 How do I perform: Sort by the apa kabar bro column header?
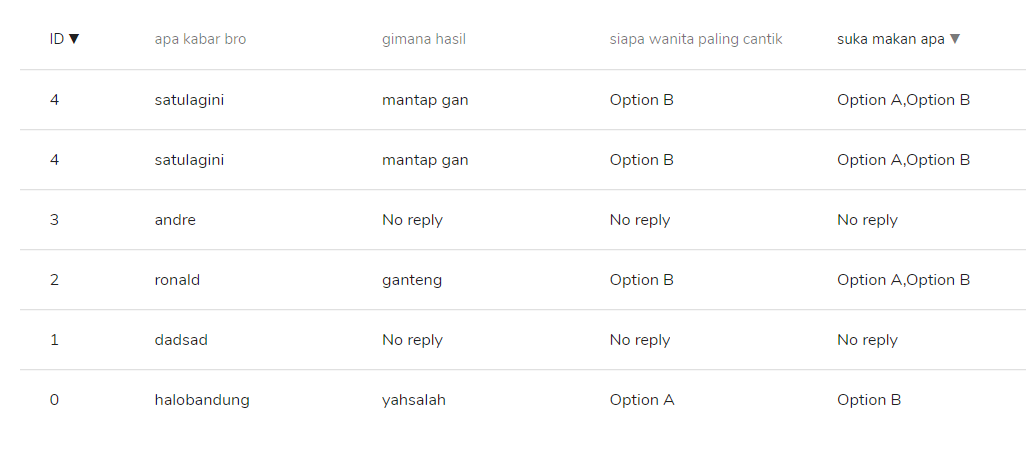(200, 39)
